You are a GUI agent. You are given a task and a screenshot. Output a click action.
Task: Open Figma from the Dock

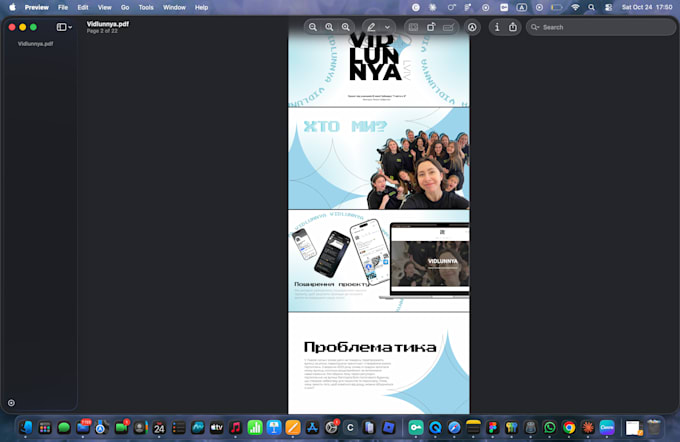(x=492, y=428)
